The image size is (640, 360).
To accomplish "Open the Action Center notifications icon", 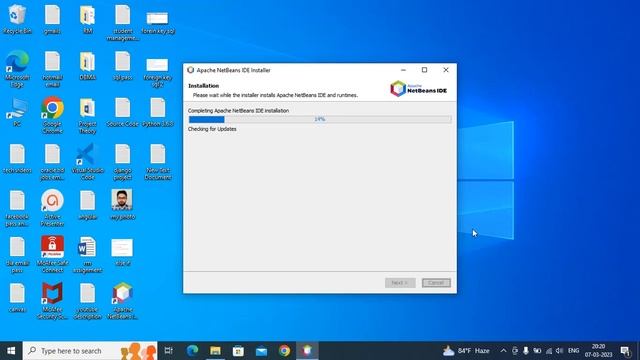I will point(625,351).
